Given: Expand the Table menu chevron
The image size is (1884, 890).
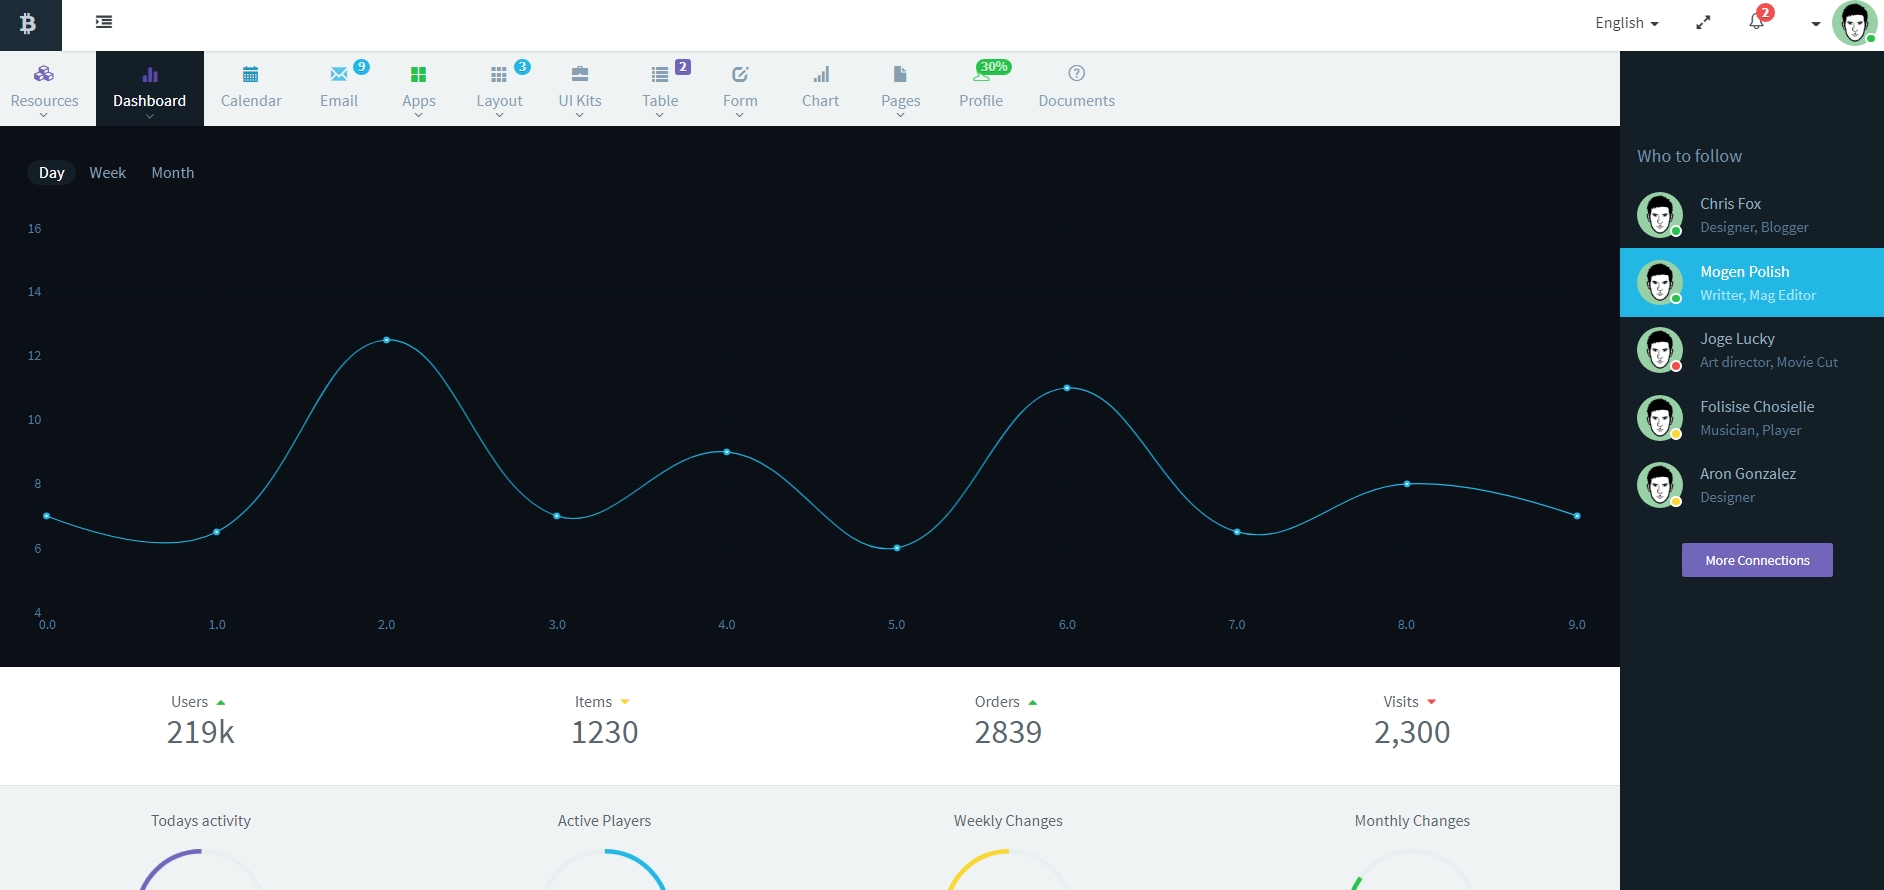Looking at the screenshot, I should click(660, 115).
